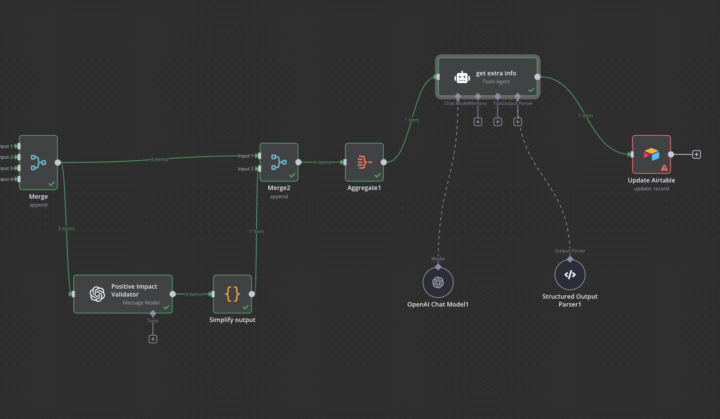
Task: Click the Simplify output node's output circle
Action: [x=252, y=294]
